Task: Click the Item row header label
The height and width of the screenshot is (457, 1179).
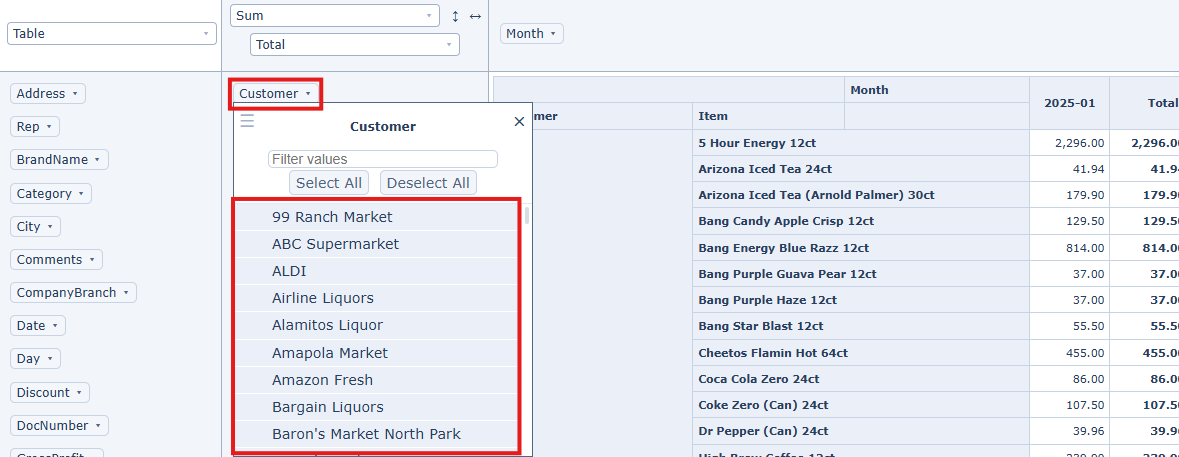Action: [x=713, y=117]
